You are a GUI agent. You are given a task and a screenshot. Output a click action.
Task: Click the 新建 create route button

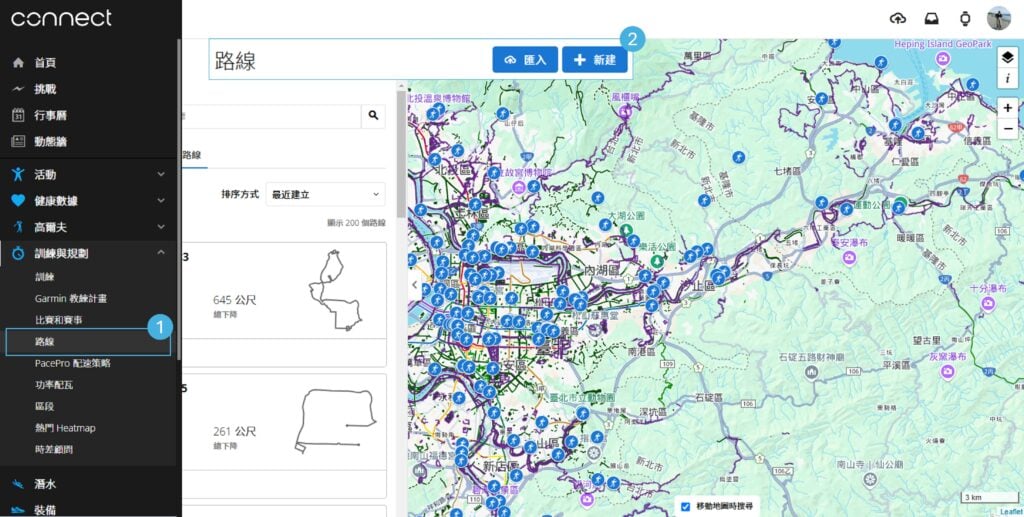point(594,59)
